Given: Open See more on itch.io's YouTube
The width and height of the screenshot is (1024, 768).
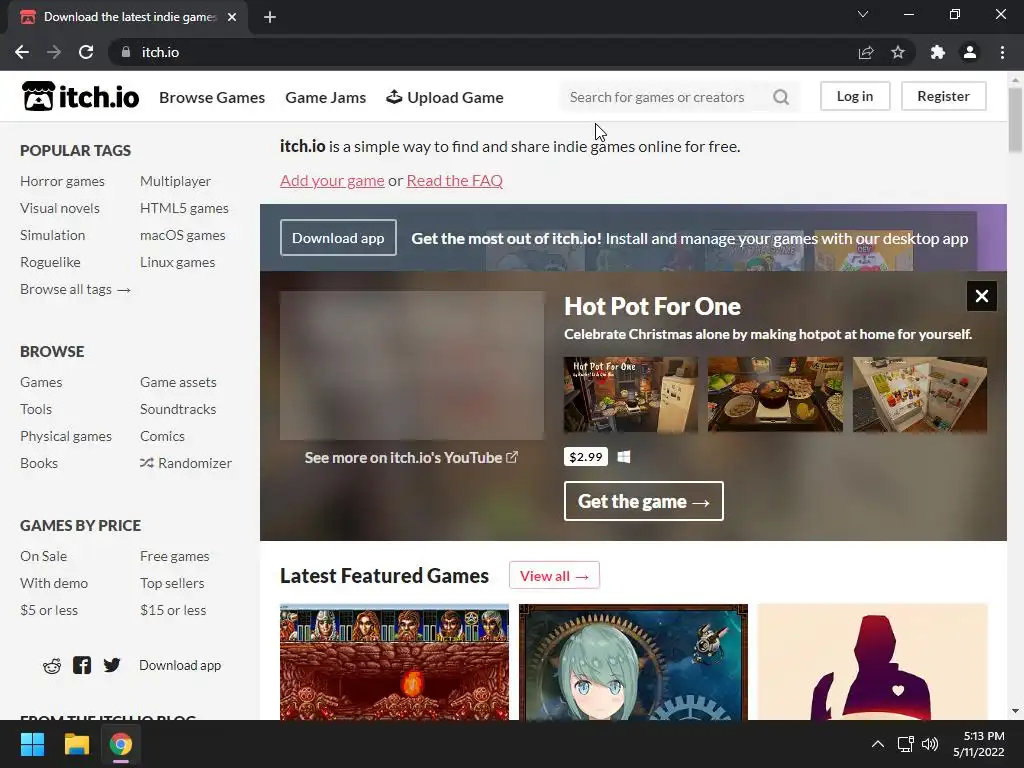Looking at the screenshot, I should (411, 458).
